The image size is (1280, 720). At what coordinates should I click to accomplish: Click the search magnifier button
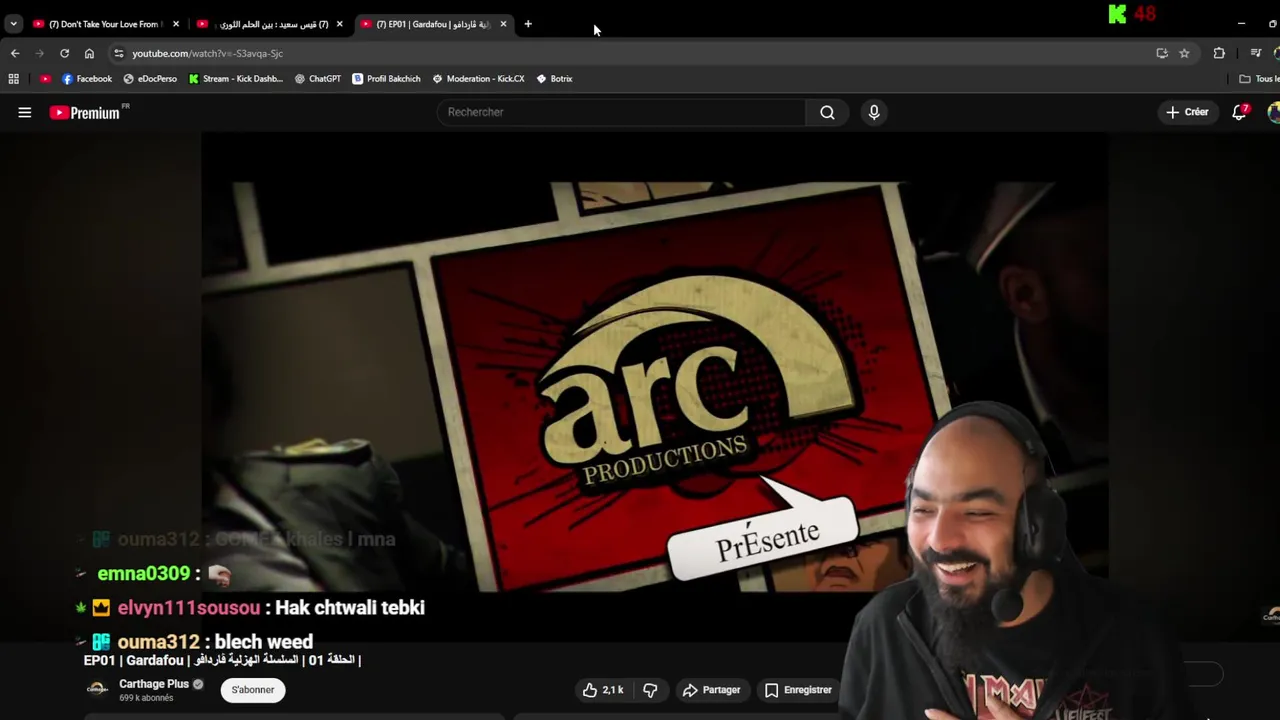point(827,112)
